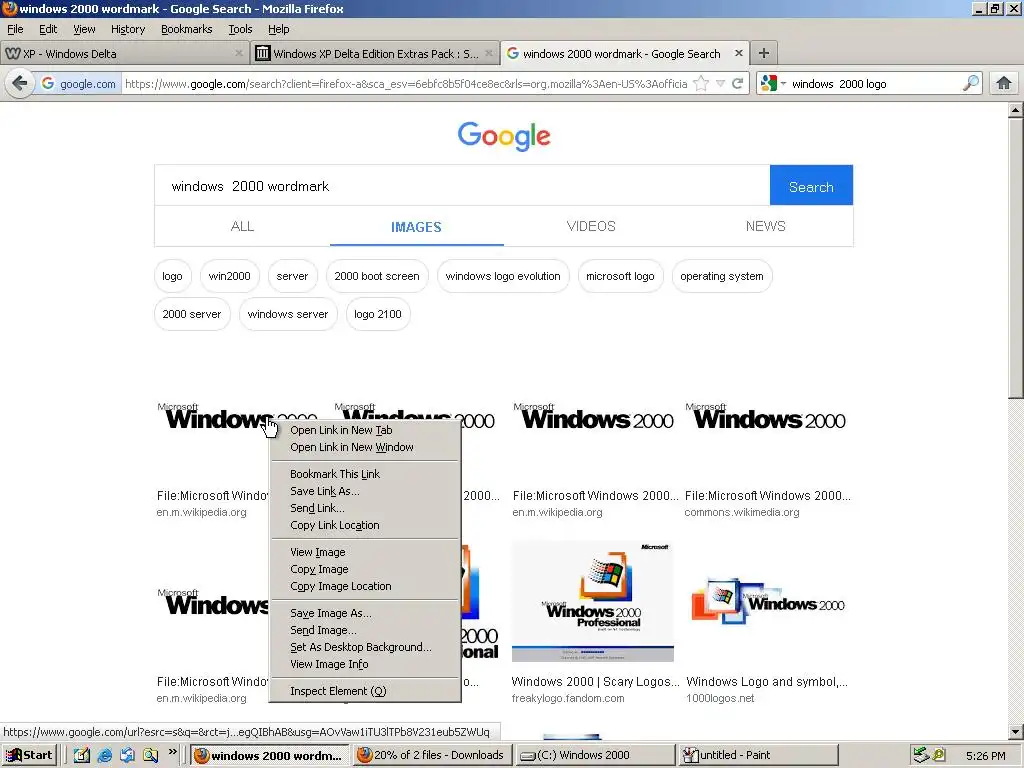Close the XP - Windows Delta tab
The image size is (1024, 768).
click(238, 53)
